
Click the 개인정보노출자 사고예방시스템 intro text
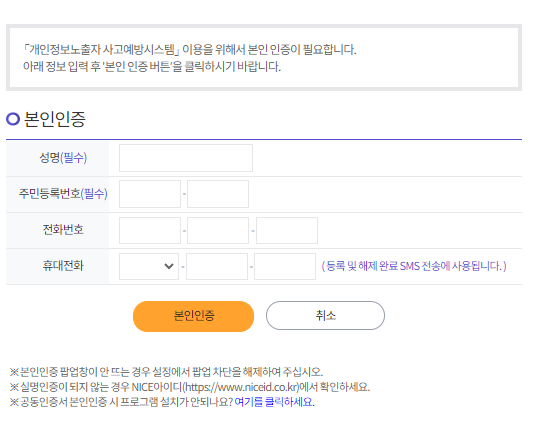point(190,50)
